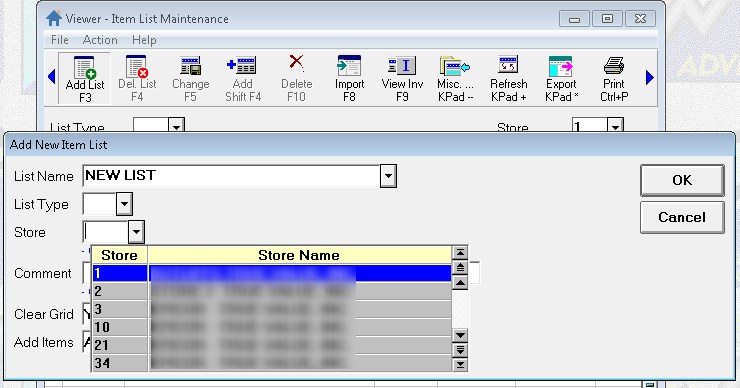Viewport: 740px width, 388px height.
Task: Click into the List Name text field
Action: pyautogui.click(x=231, y=176)
